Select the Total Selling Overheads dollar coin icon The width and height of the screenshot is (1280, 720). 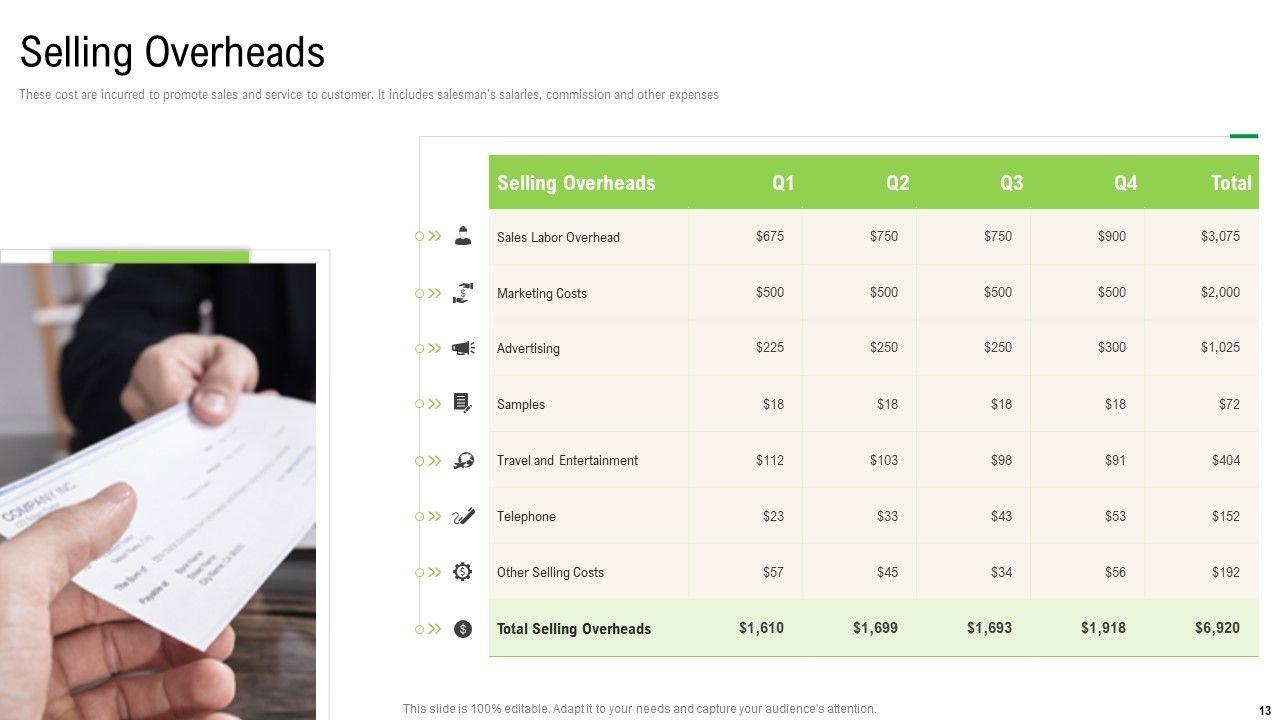462,629
